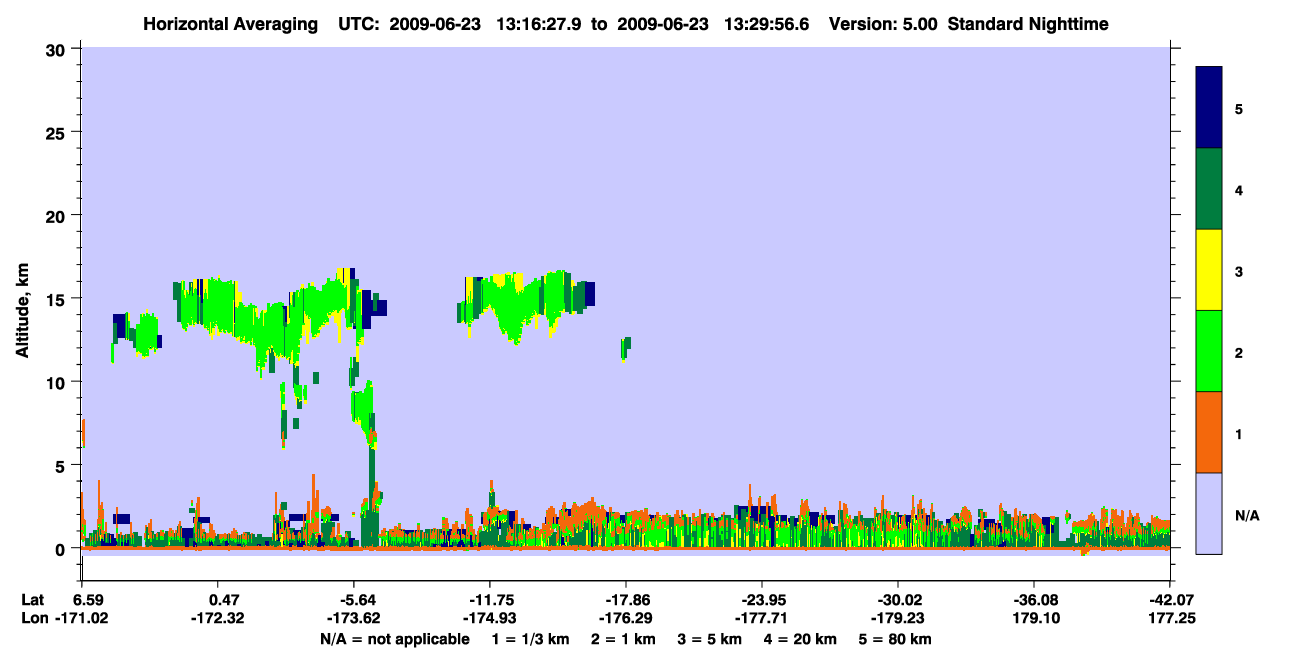Click longitude value -177.71
This screenshot has width=1300, height=667.
tap(762, 618)
